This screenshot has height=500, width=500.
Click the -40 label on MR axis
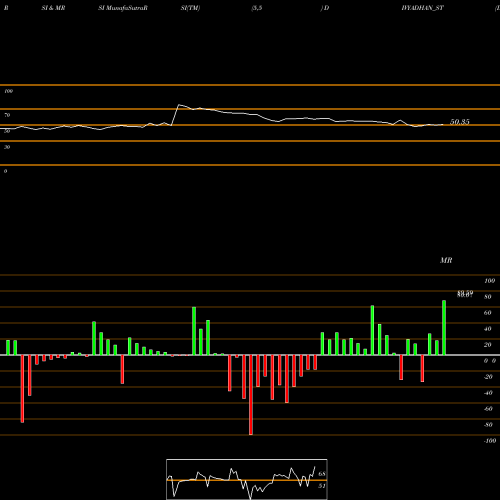click(x=488, y=393)
